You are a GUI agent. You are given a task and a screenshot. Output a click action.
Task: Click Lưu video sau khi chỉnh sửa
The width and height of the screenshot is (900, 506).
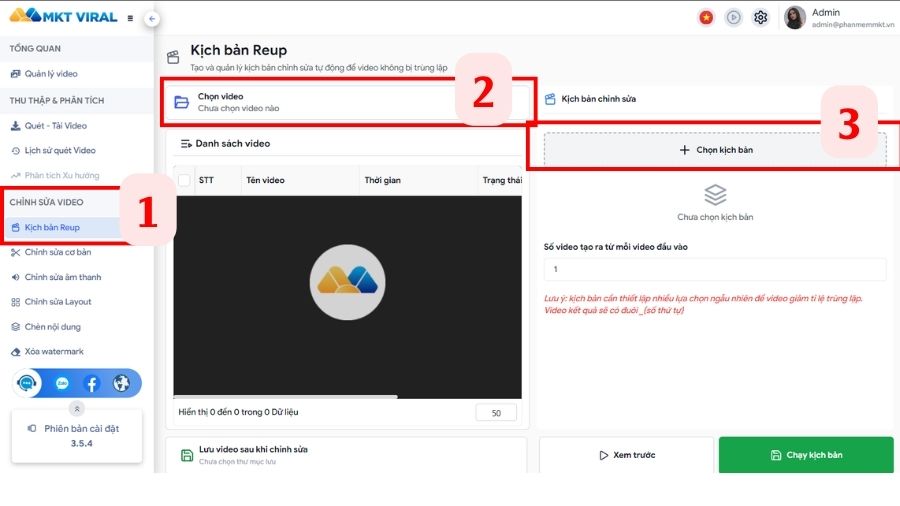click(x=346, y=455)
